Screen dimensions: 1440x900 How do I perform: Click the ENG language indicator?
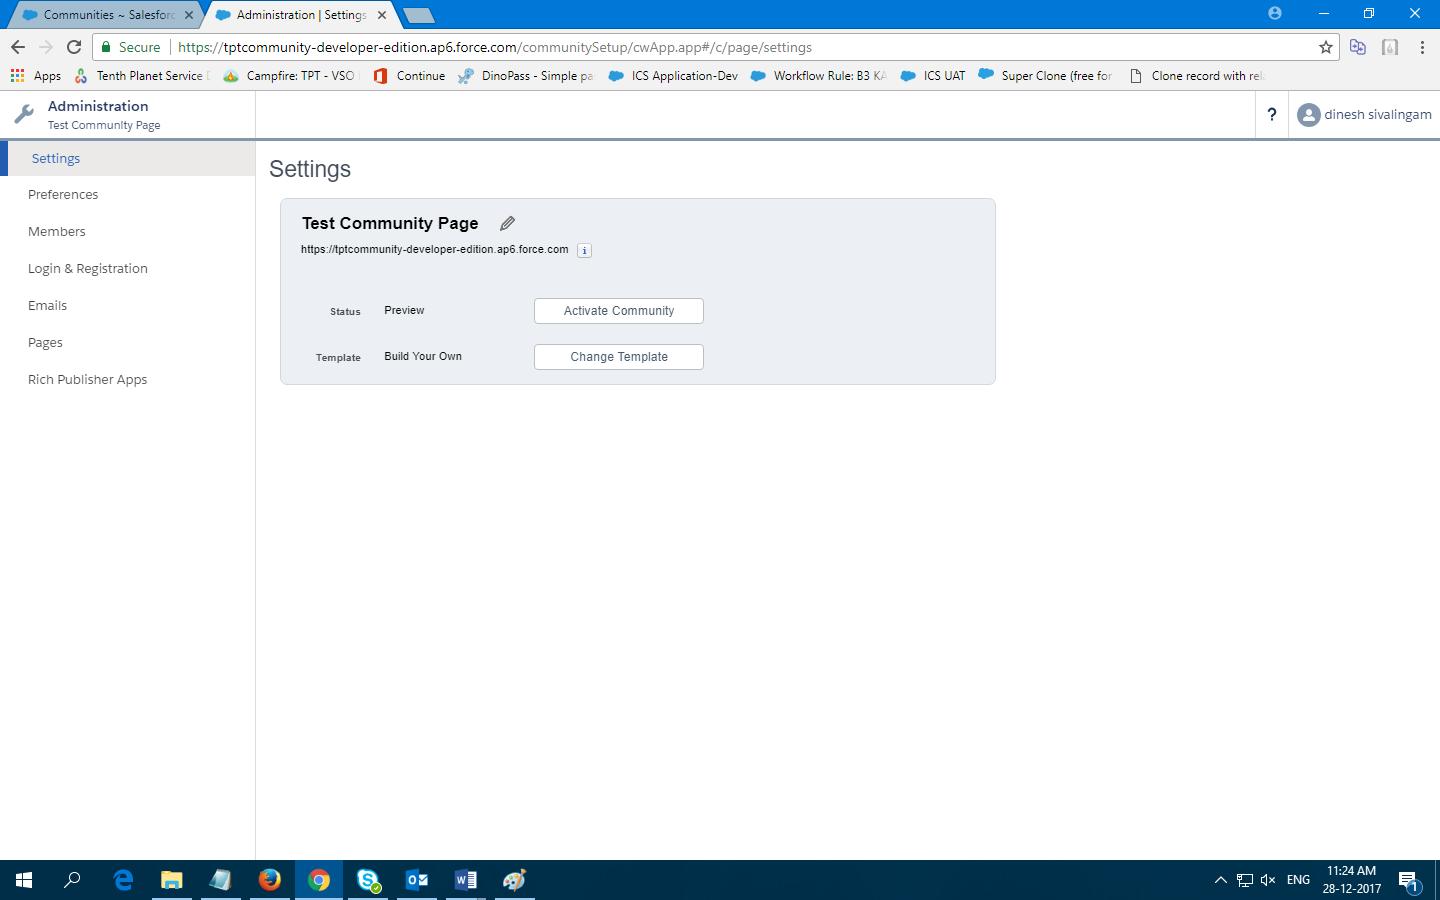point(1298,880)
